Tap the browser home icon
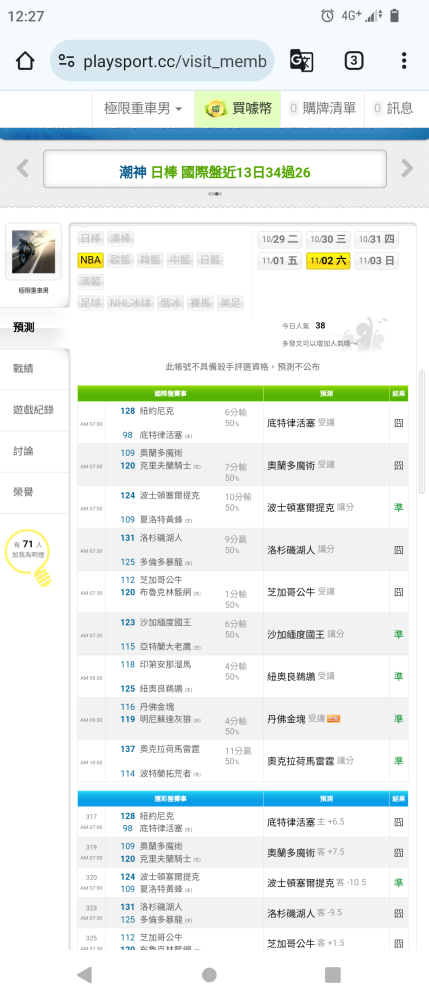 (x=25, y=61)
